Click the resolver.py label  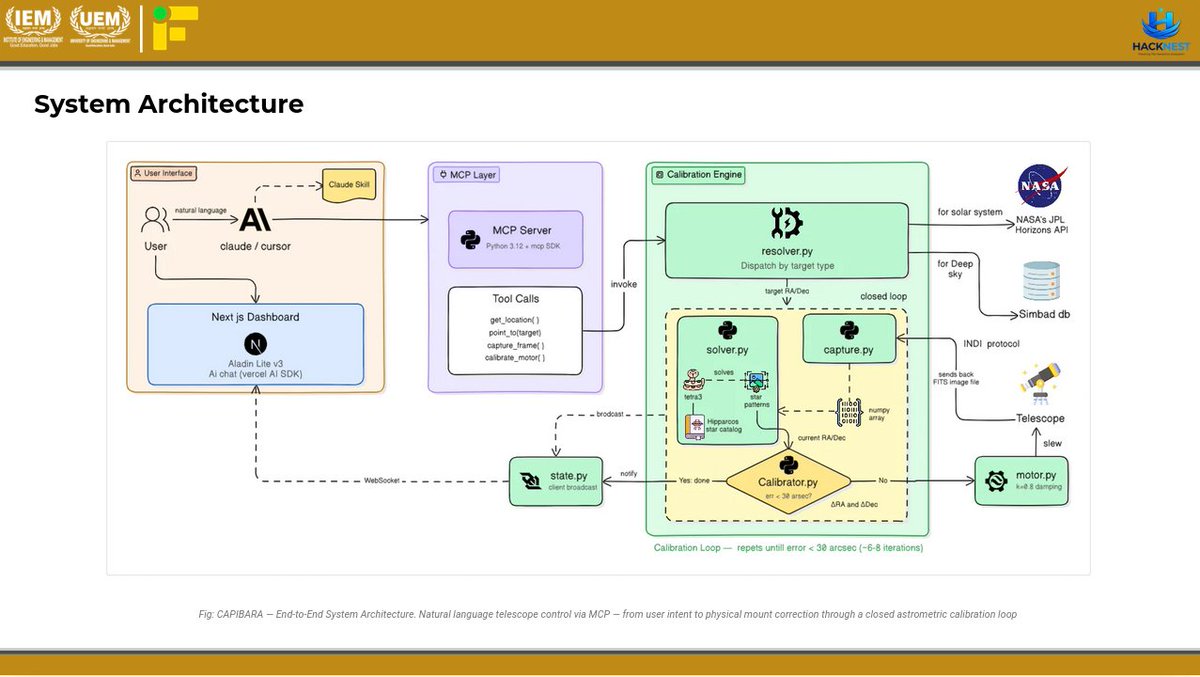click(x=787, y=252)
